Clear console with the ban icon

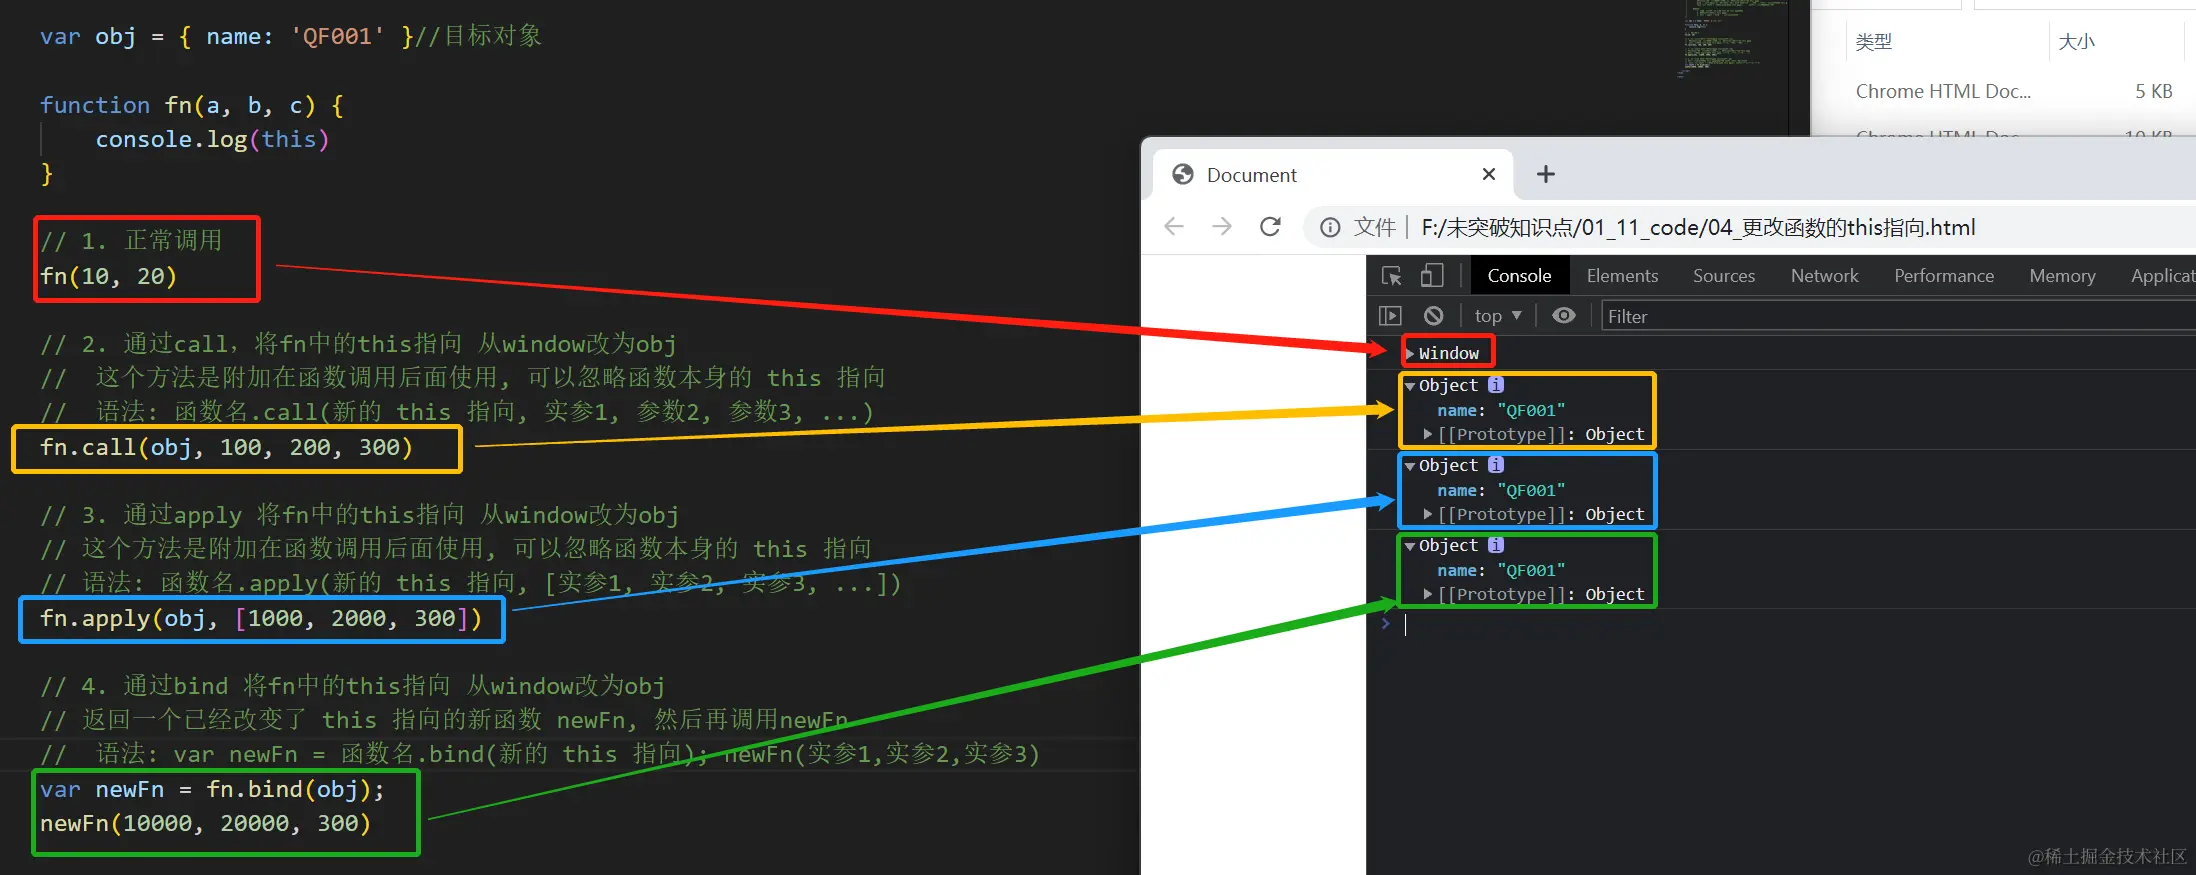[x=1433, y=316]
